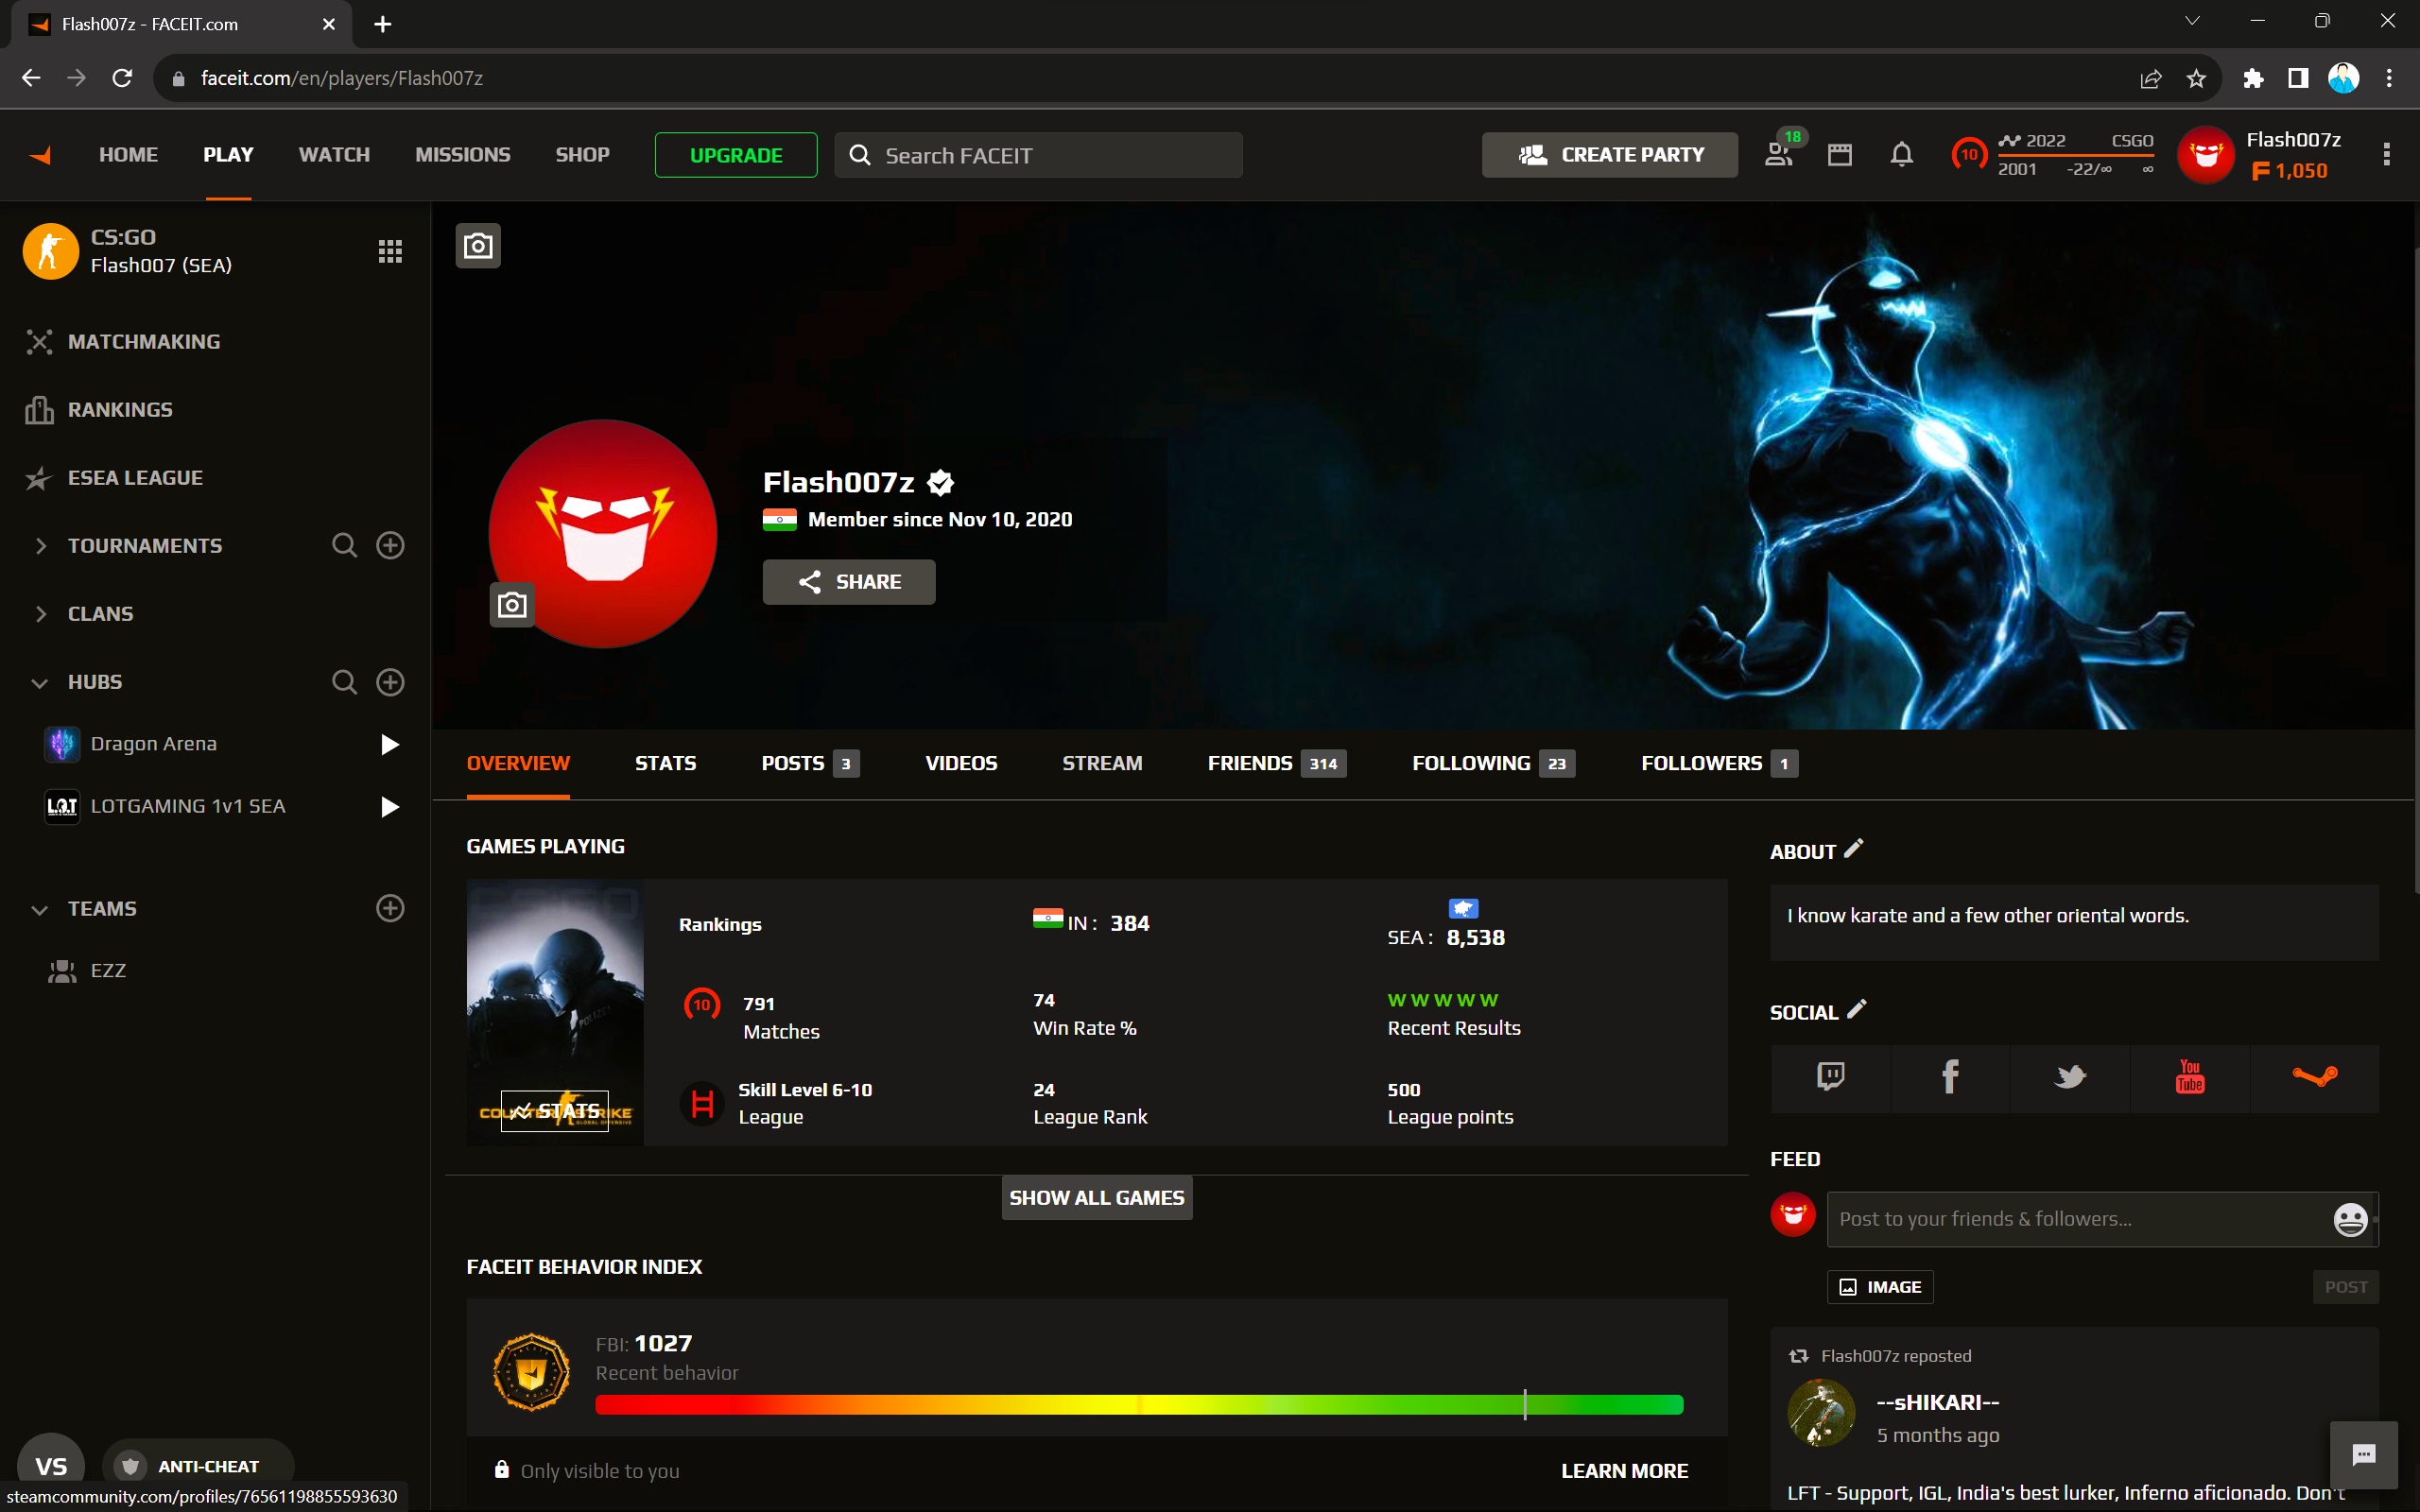Click the YouTube social icon

[x=2189, y=1077]
